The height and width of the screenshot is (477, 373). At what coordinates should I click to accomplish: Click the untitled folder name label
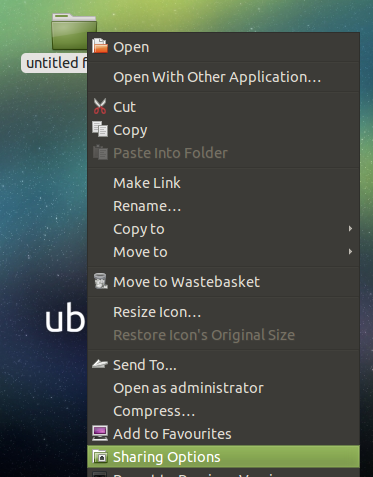point(54,63)
